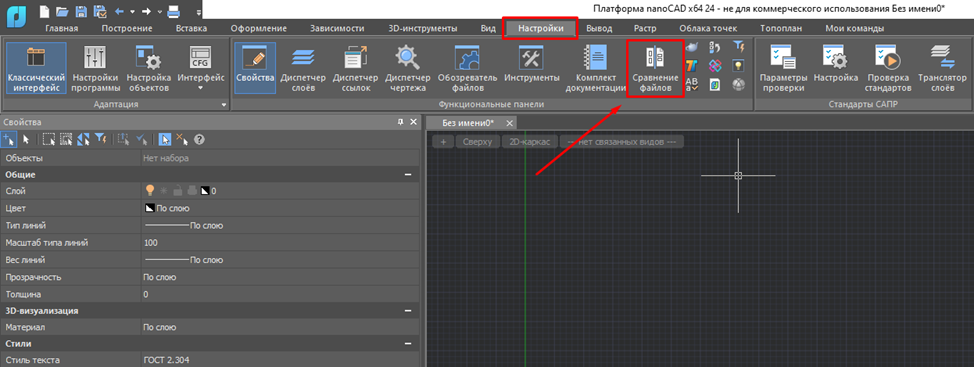Image resolution: width=974 pixels, height=367 pixels.
Task: Collapse the Стили section
Action: (408, 343)
